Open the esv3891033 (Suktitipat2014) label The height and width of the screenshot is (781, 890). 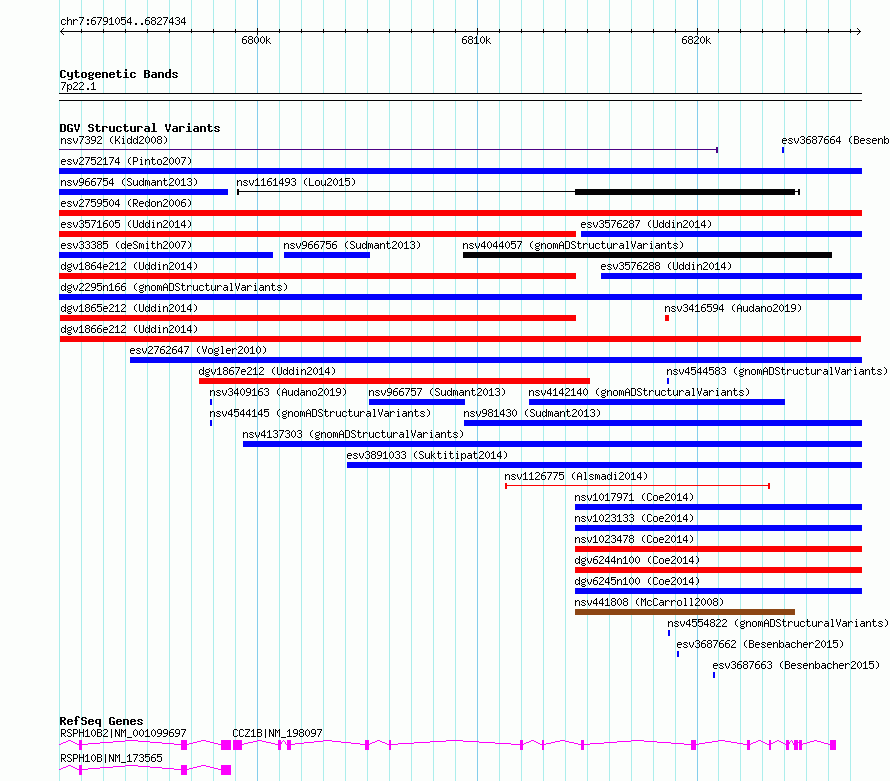tap(427, 455)
